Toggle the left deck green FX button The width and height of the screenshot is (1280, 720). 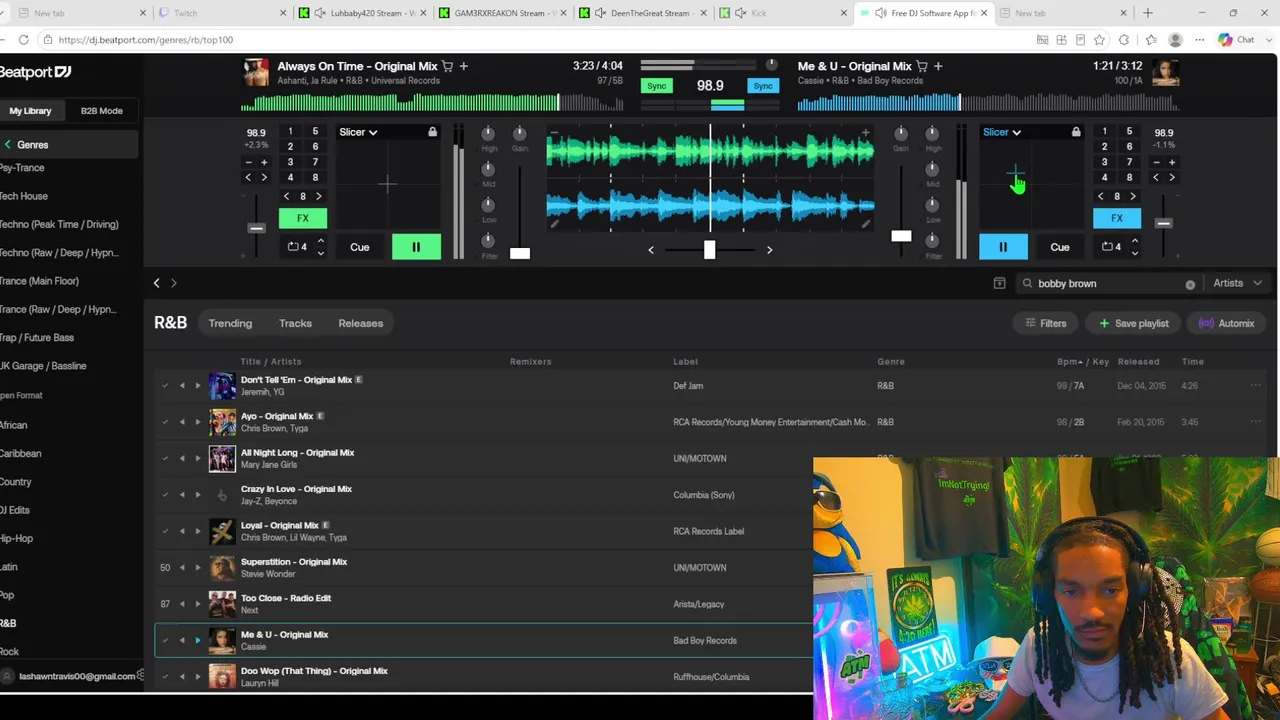(303, 218)
